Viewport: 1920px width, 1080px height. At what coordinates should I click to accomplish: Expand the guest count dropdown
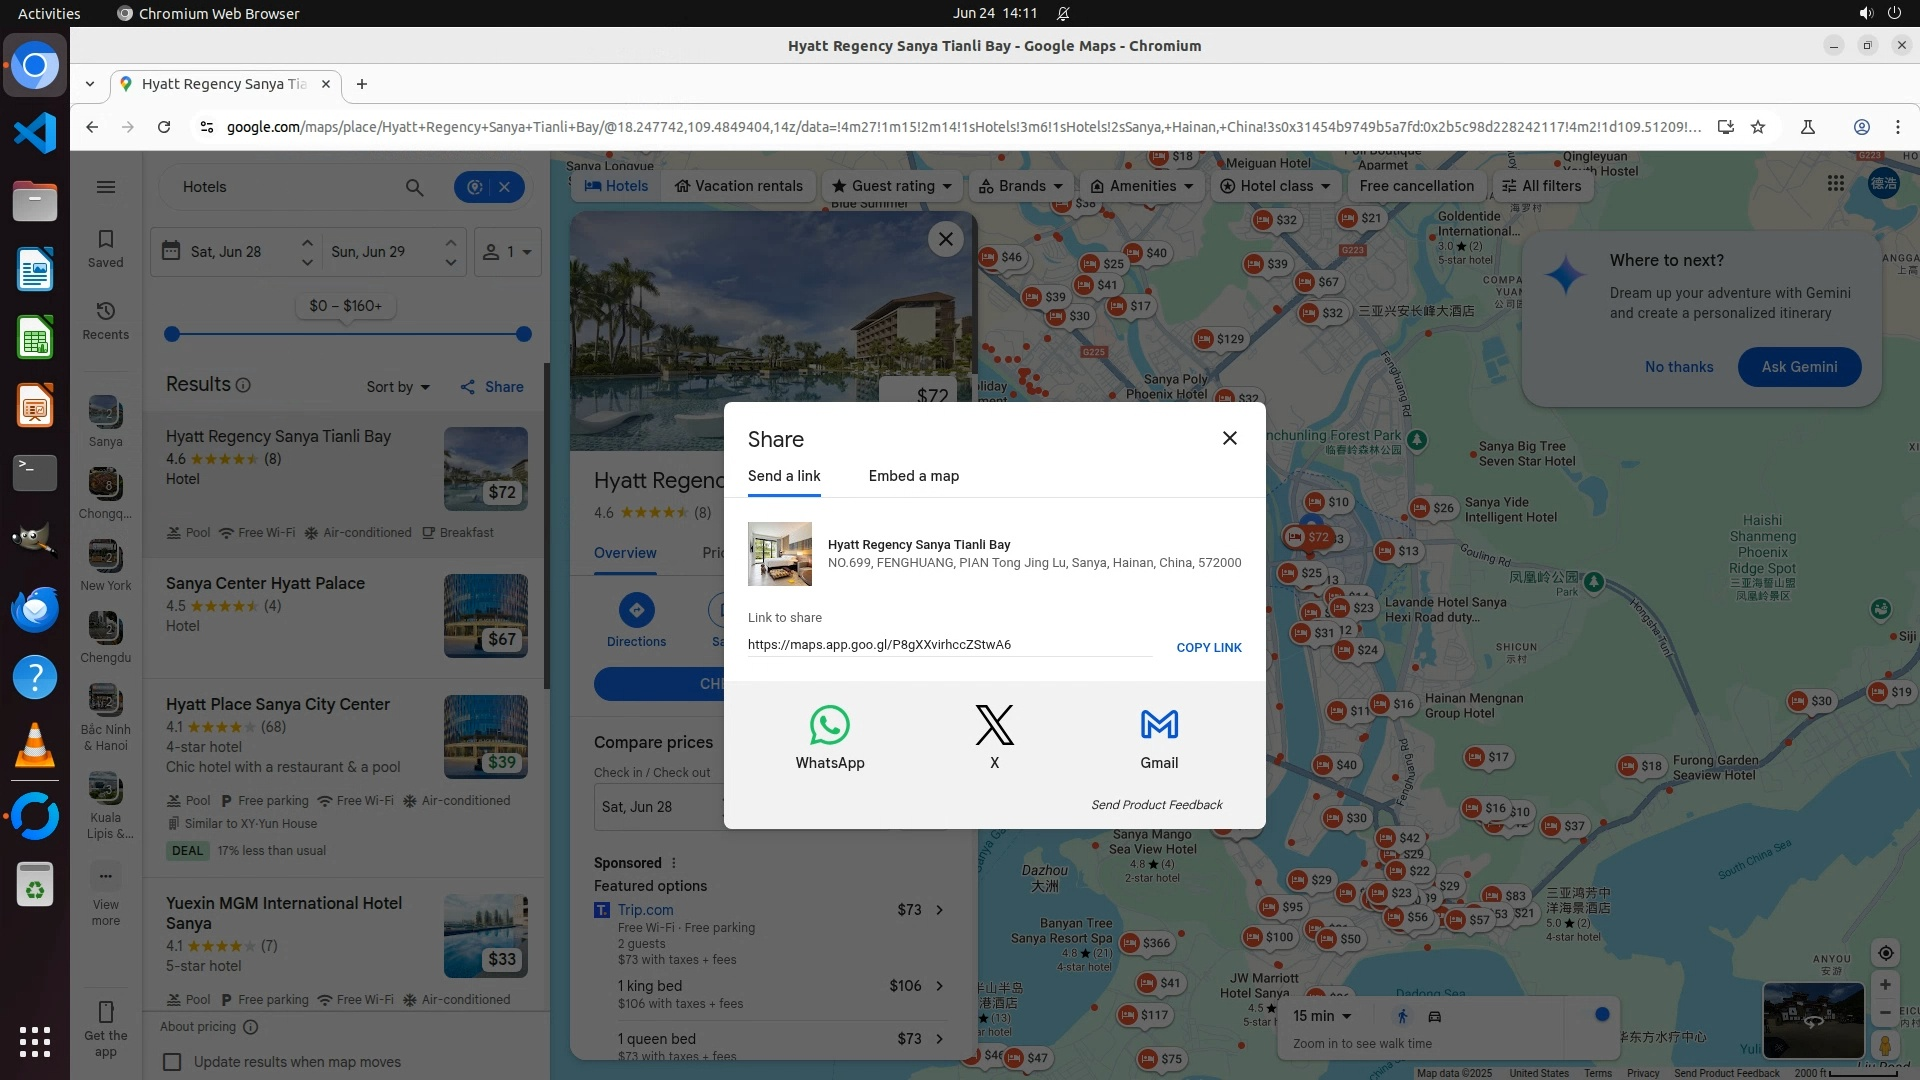coord(507,252)
